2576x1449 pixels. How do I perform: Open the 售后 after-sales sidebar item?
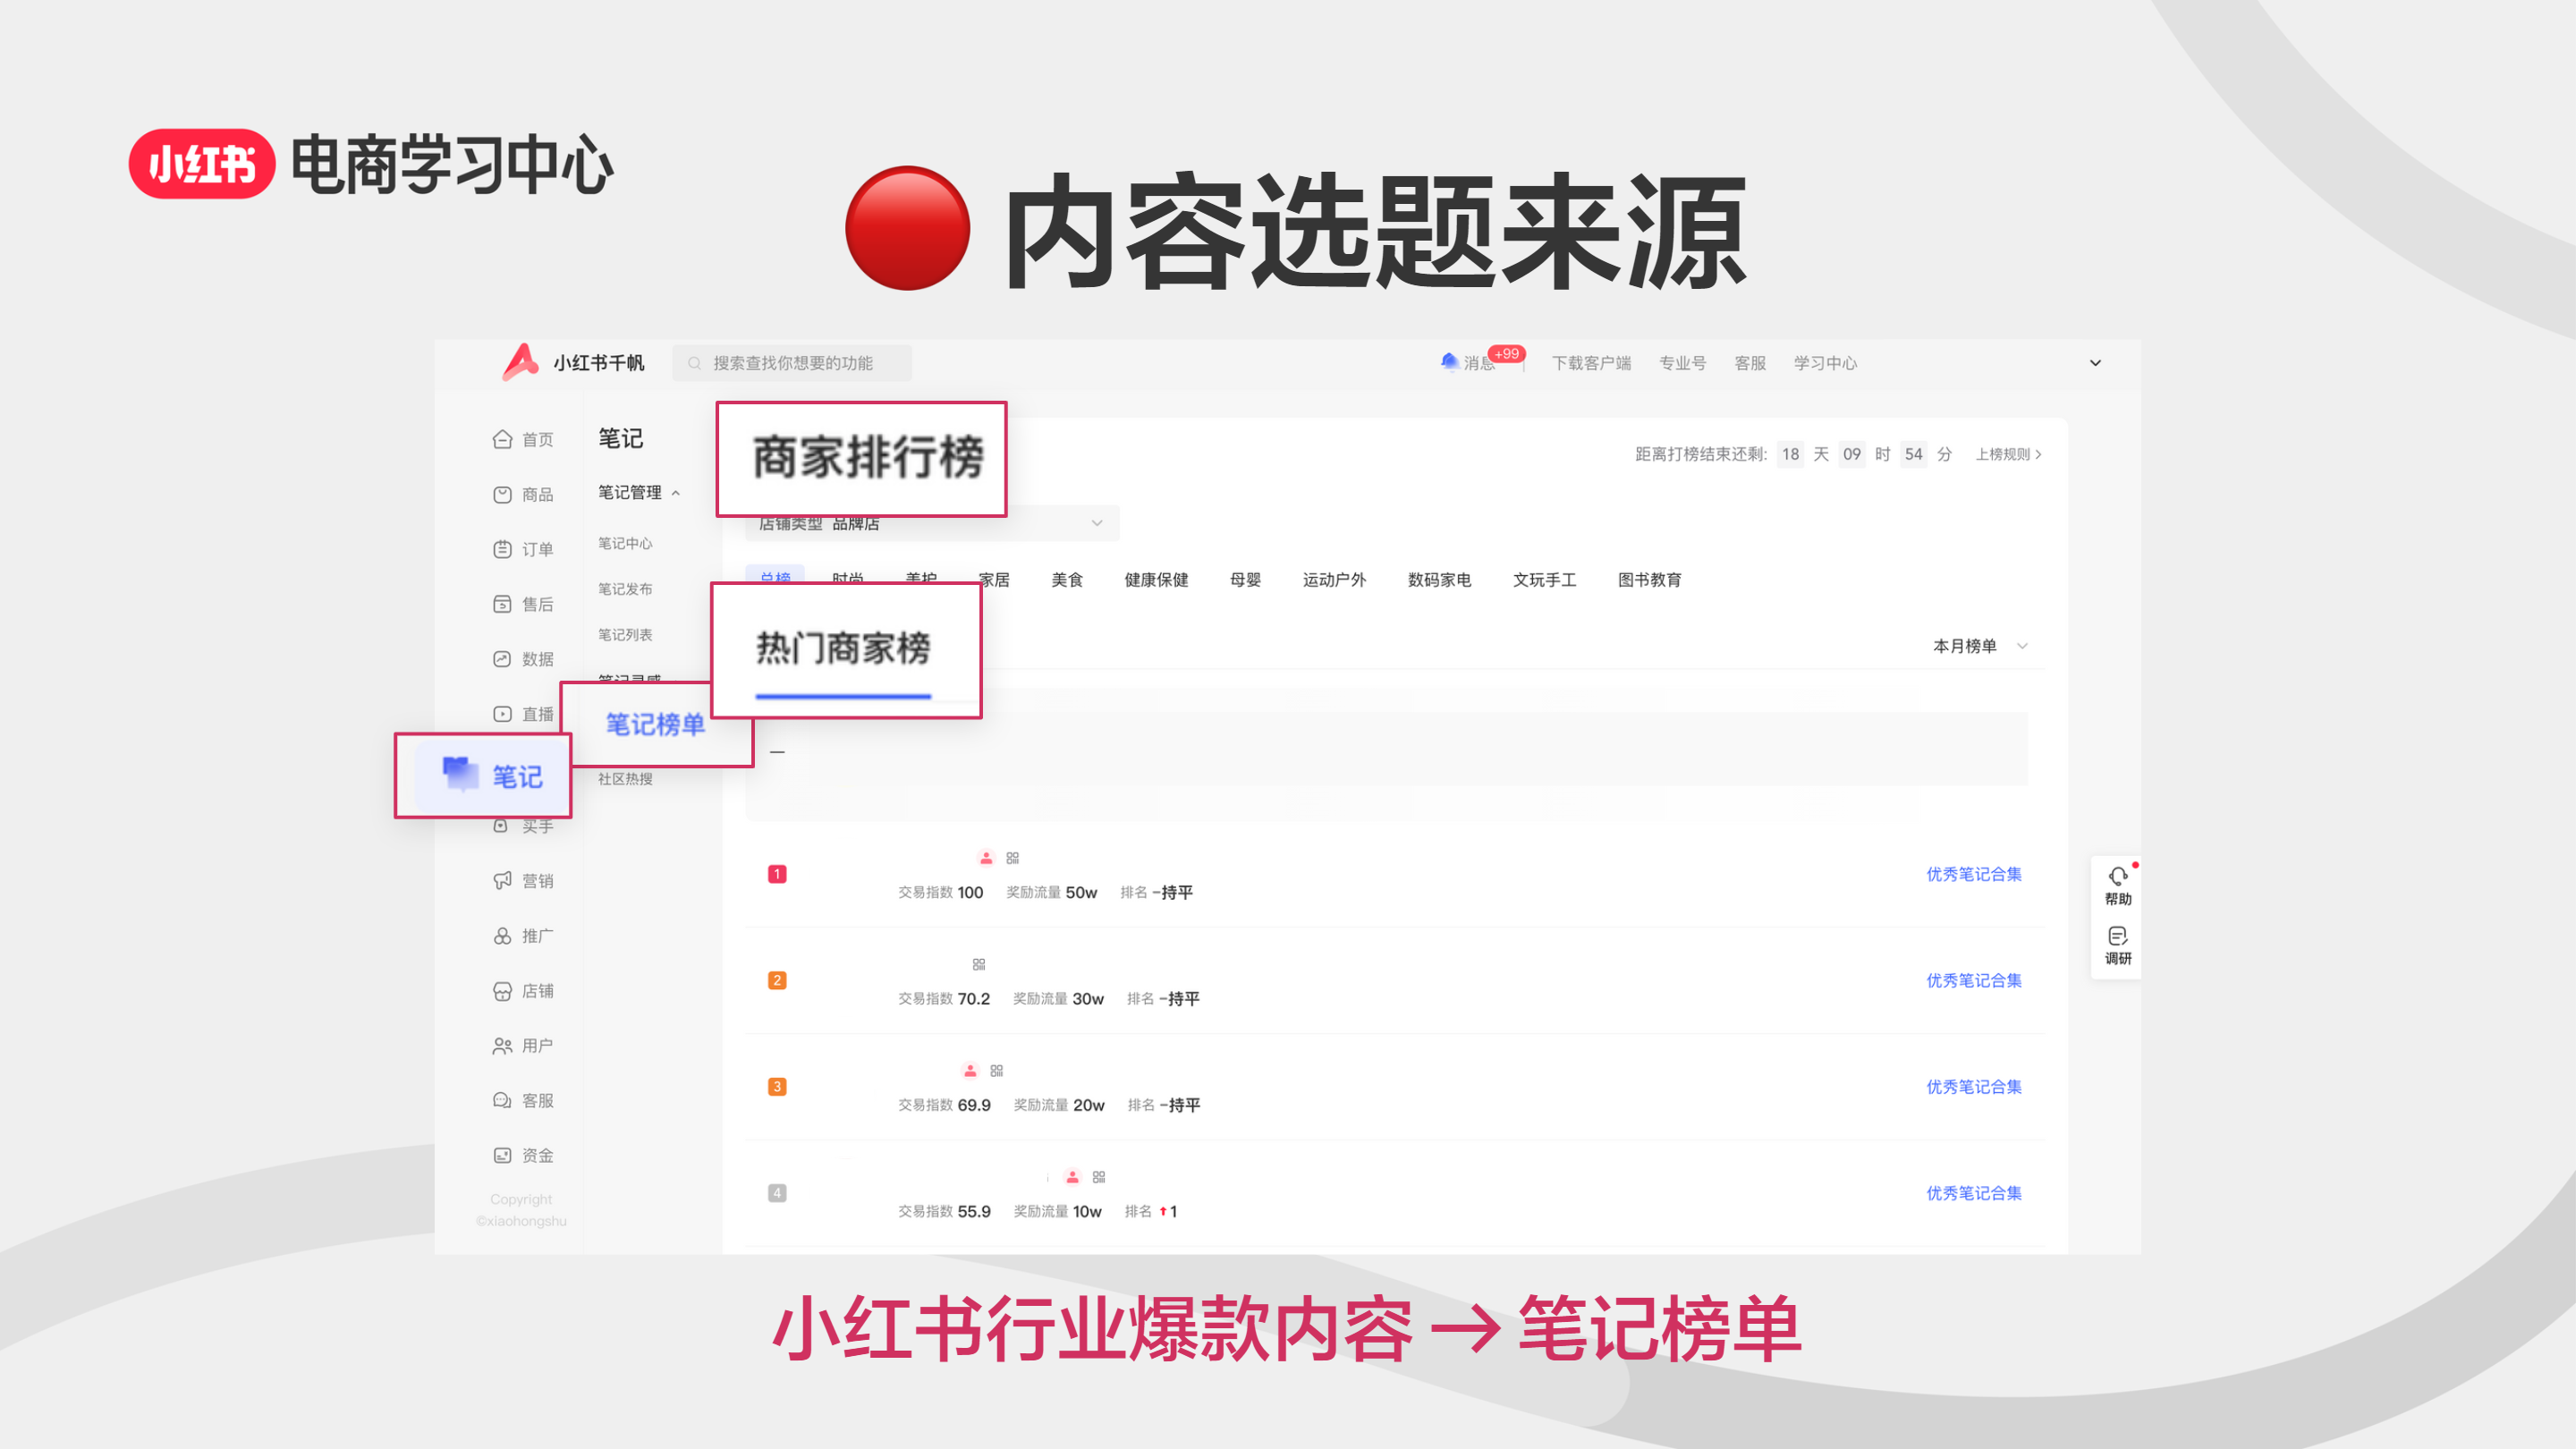(x=522, y=604)
